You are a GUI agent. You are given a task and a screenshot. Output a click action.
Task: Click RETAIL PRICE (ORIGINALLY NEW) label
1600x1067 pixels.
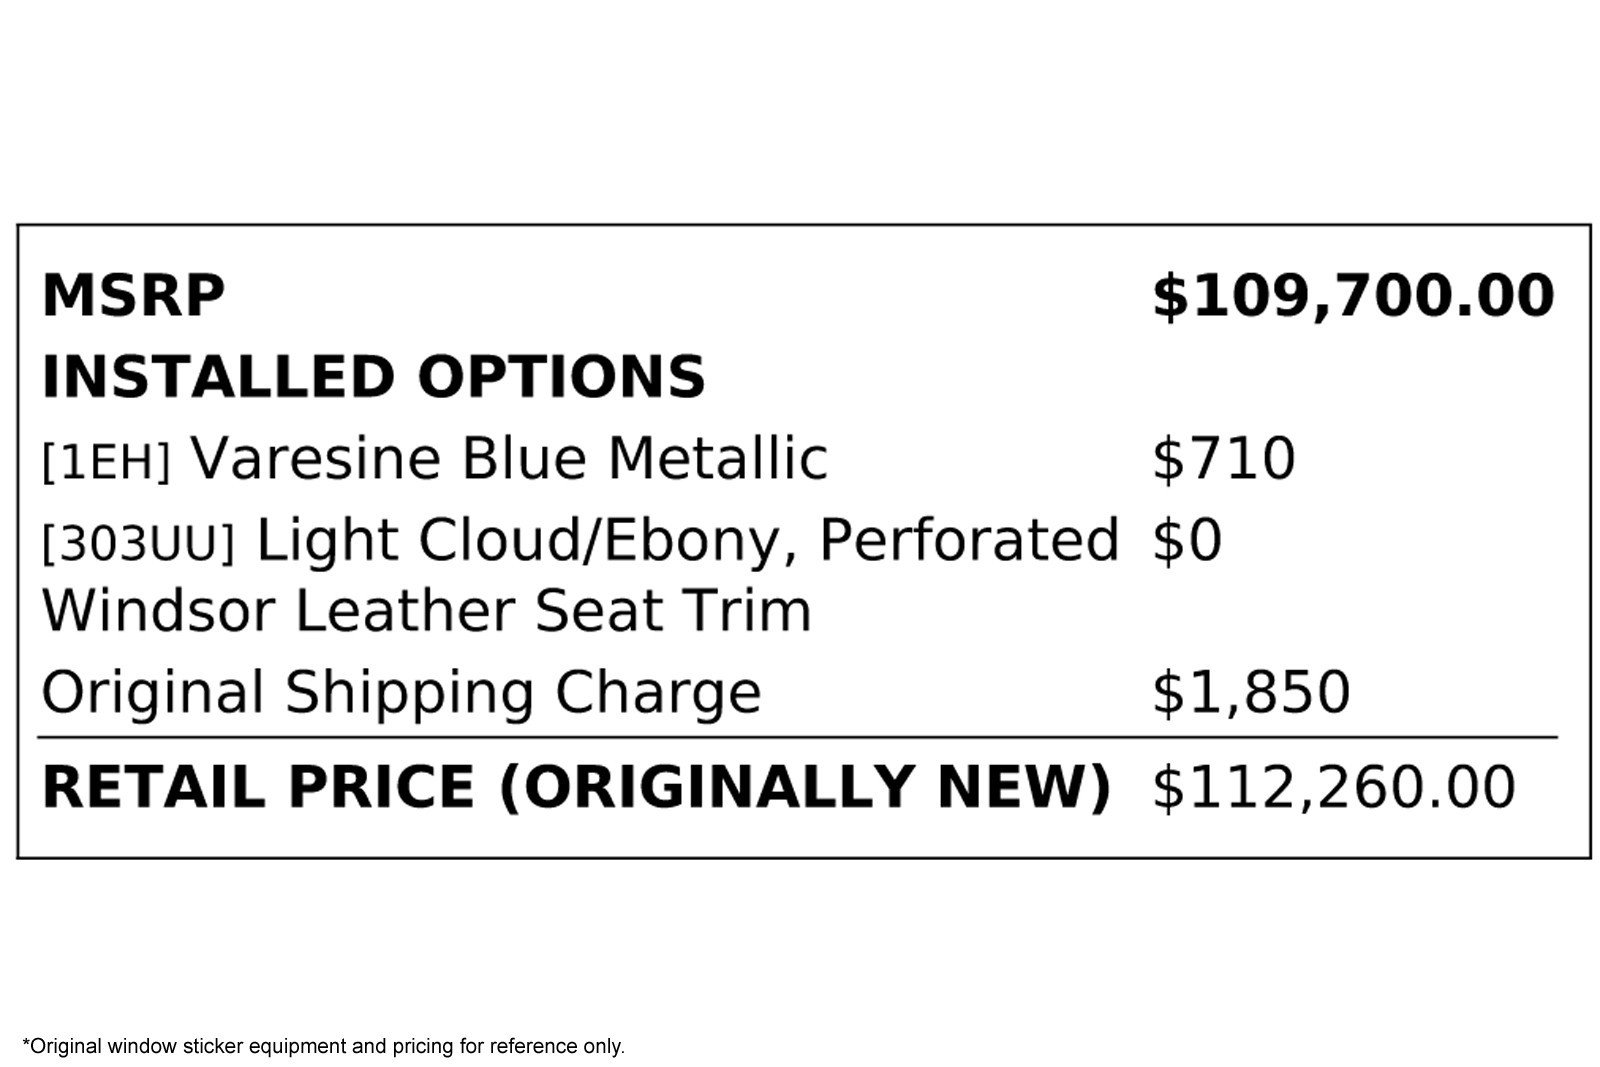click(577, 786)
